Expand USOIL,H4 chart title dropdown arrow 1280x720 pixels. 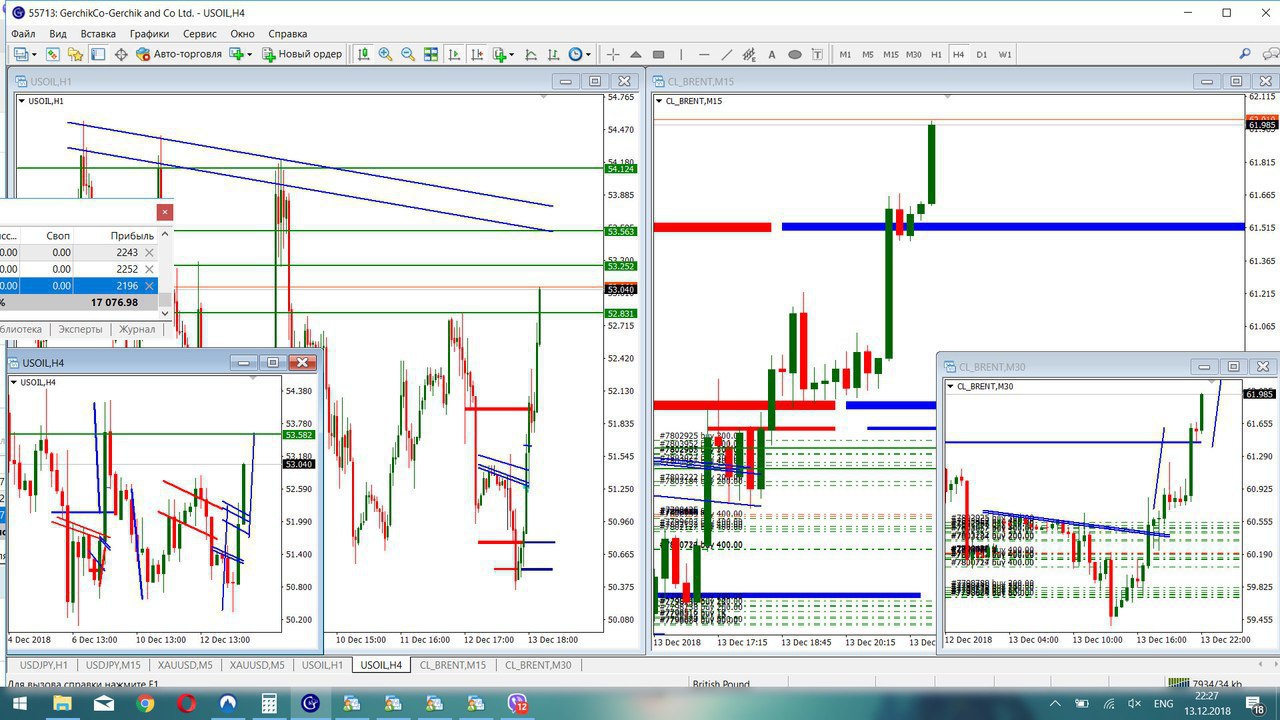pyautogui.click(x=14, y=382)
